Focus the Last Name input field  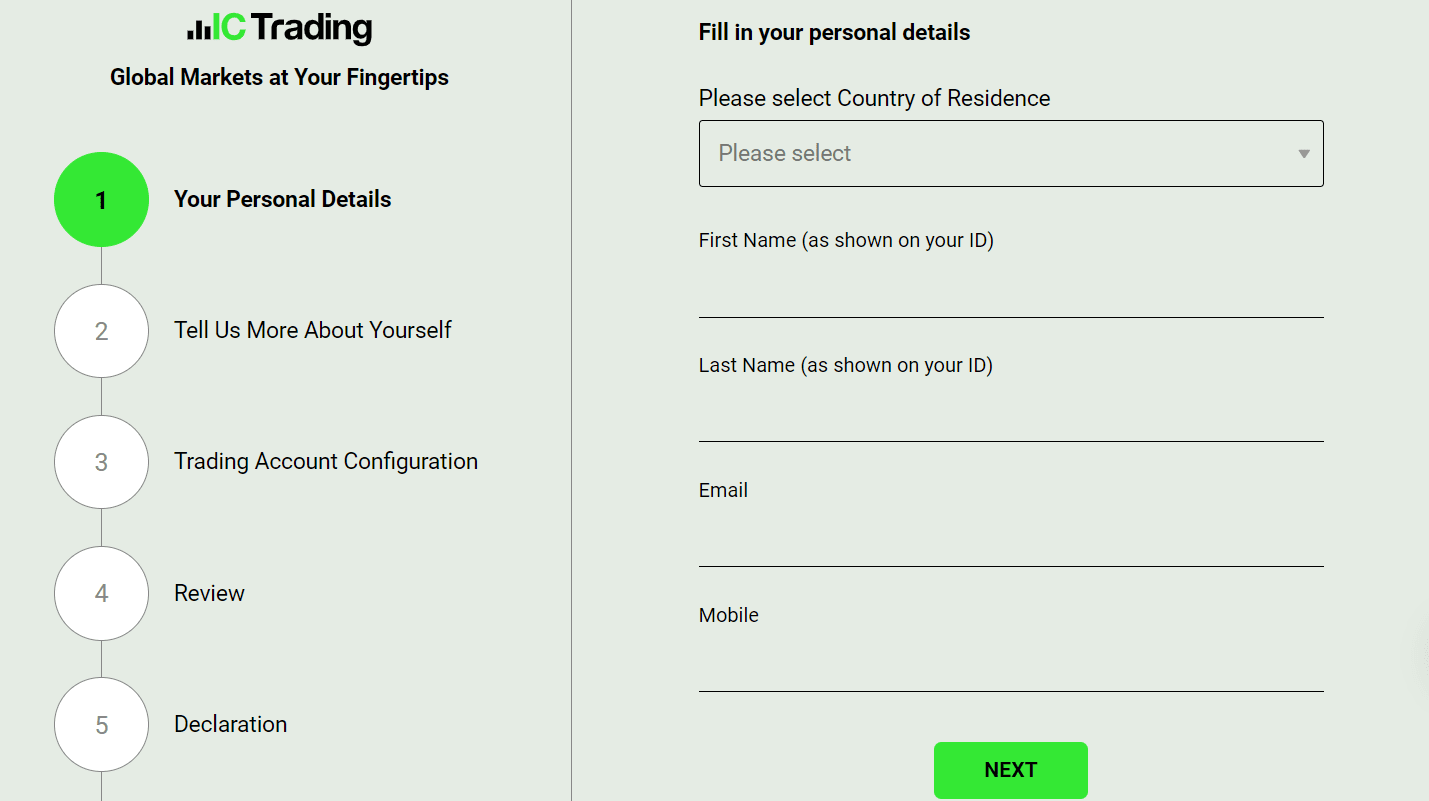[x=1011, y=417]
